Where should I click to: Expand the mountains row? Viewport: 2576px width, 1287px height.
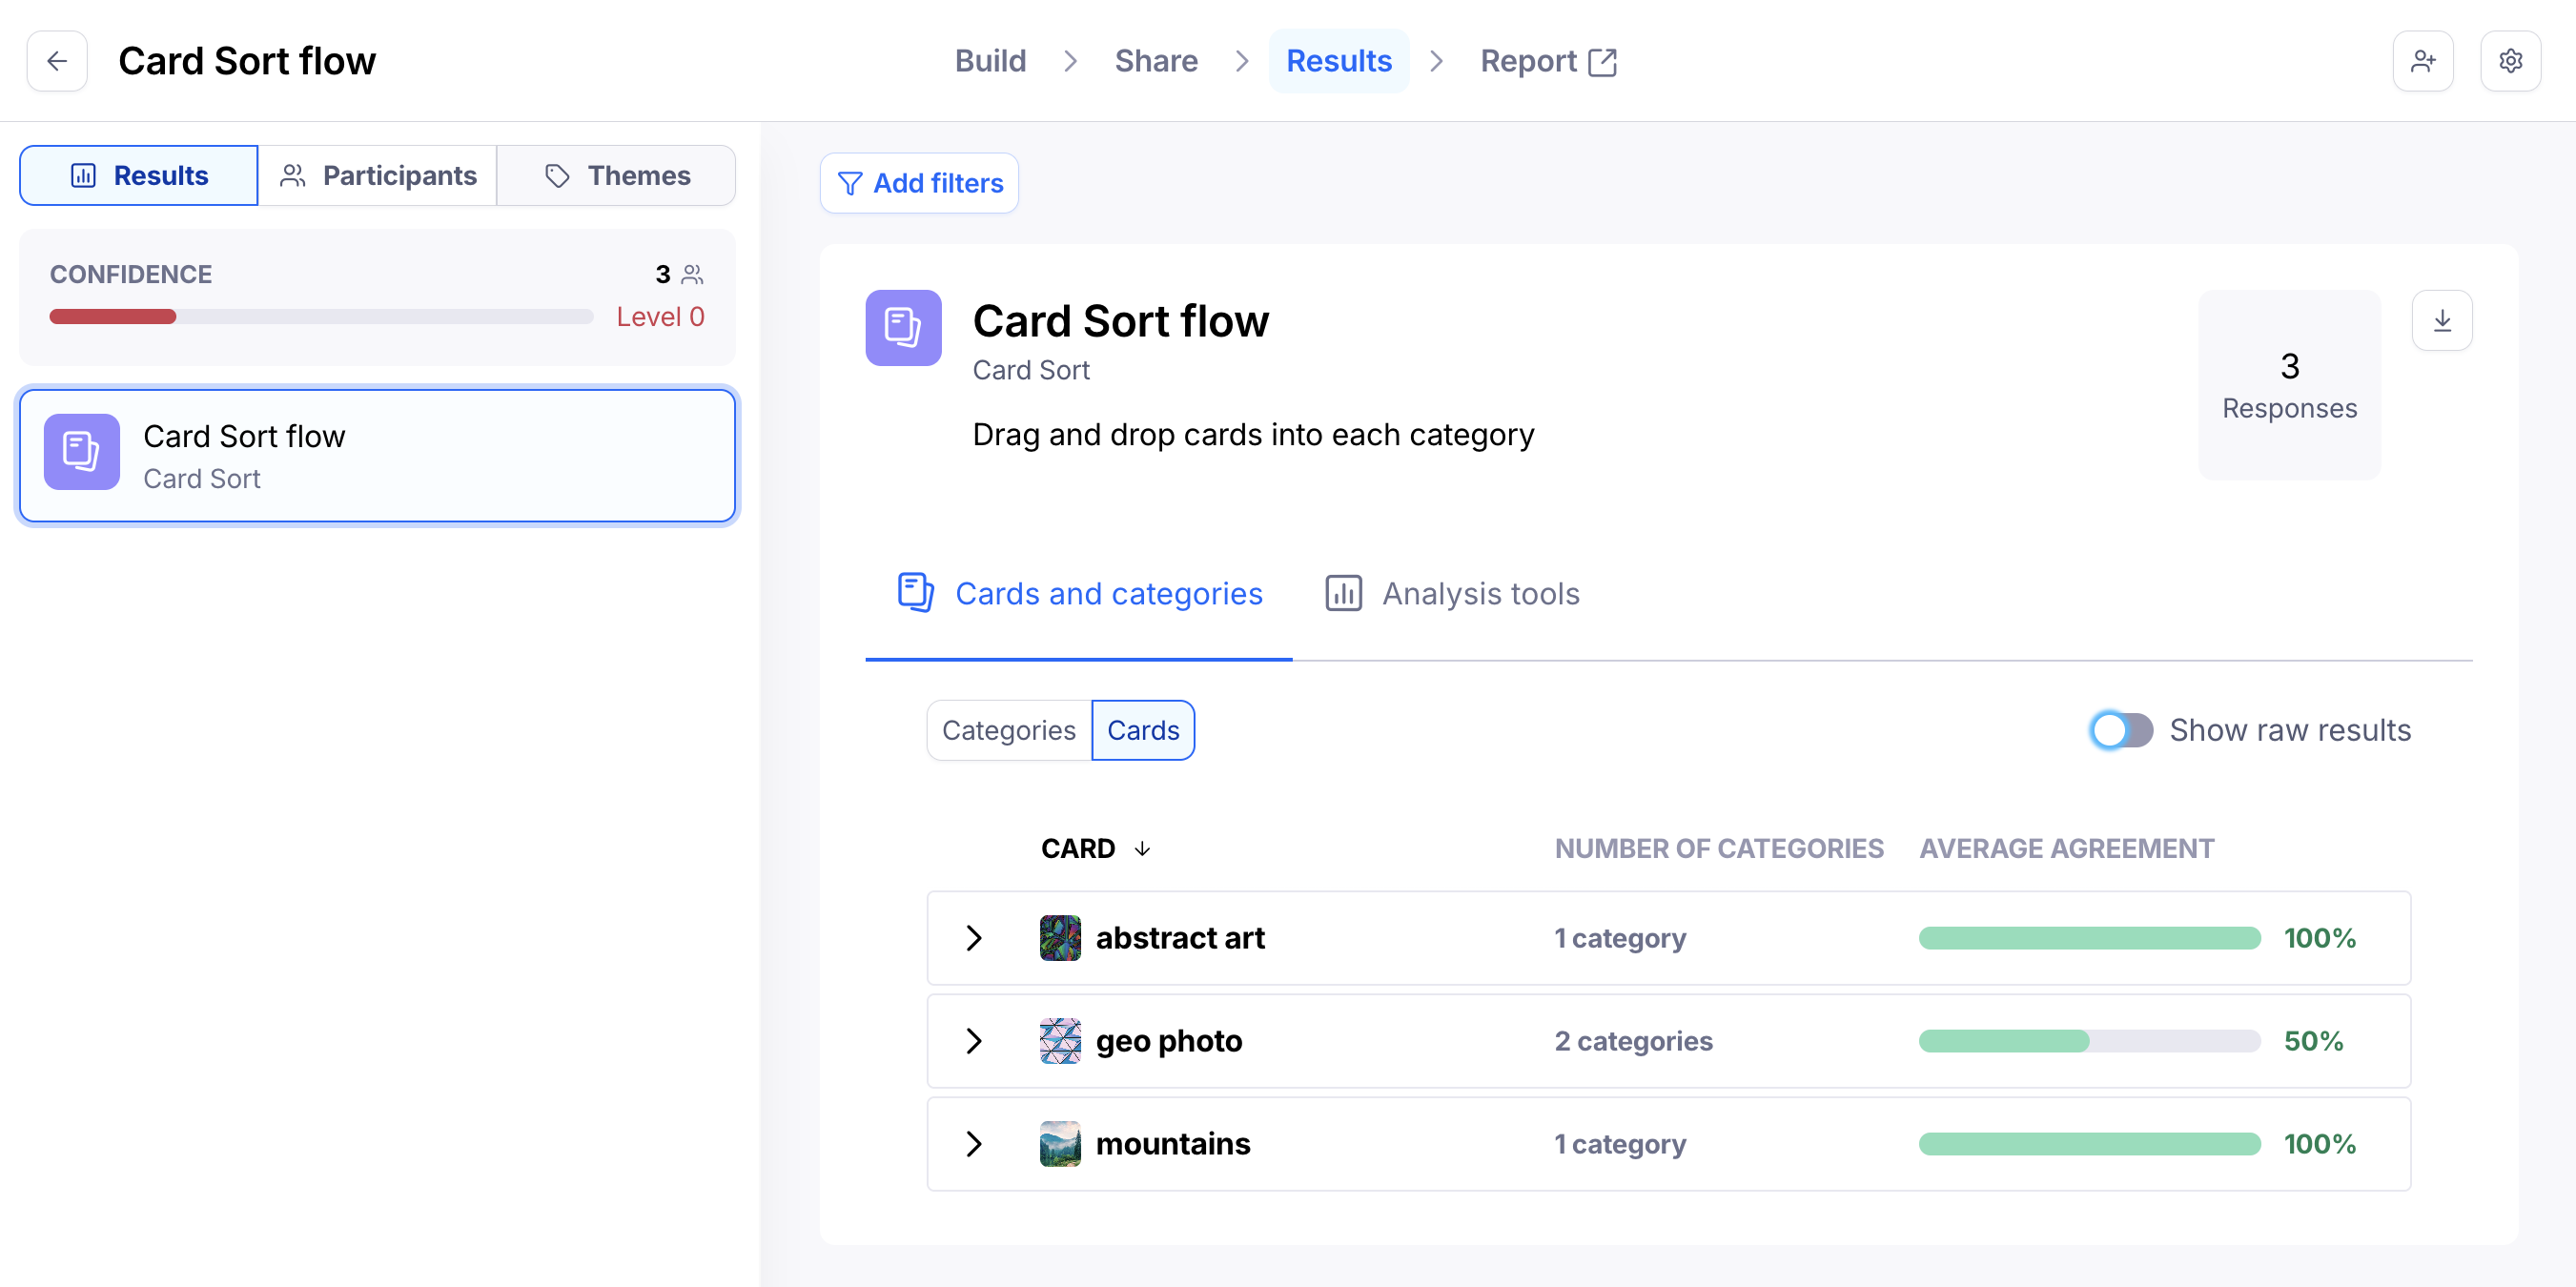coord(974,1144)
